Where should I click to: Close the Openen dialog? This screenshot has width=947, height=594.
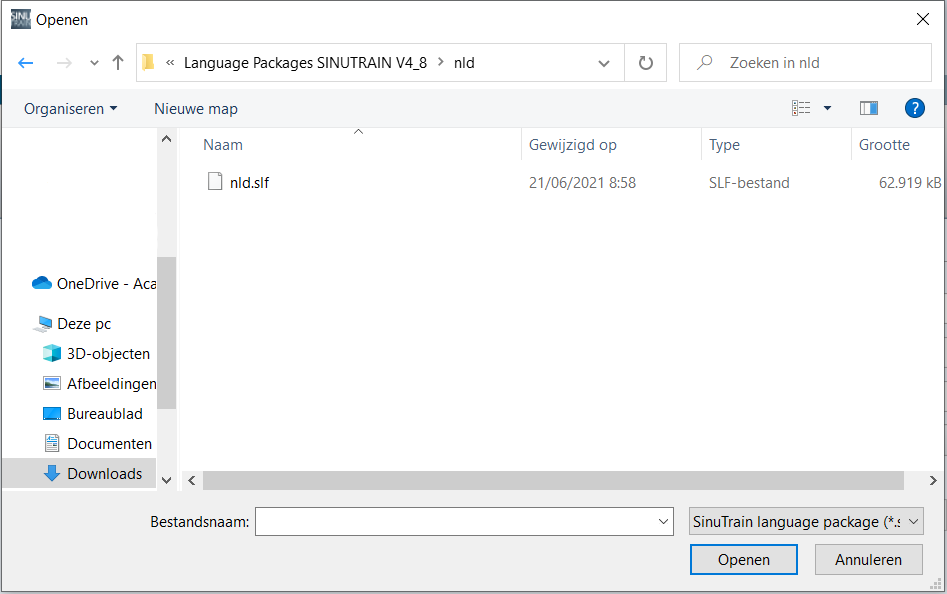[x=923, y=19]
